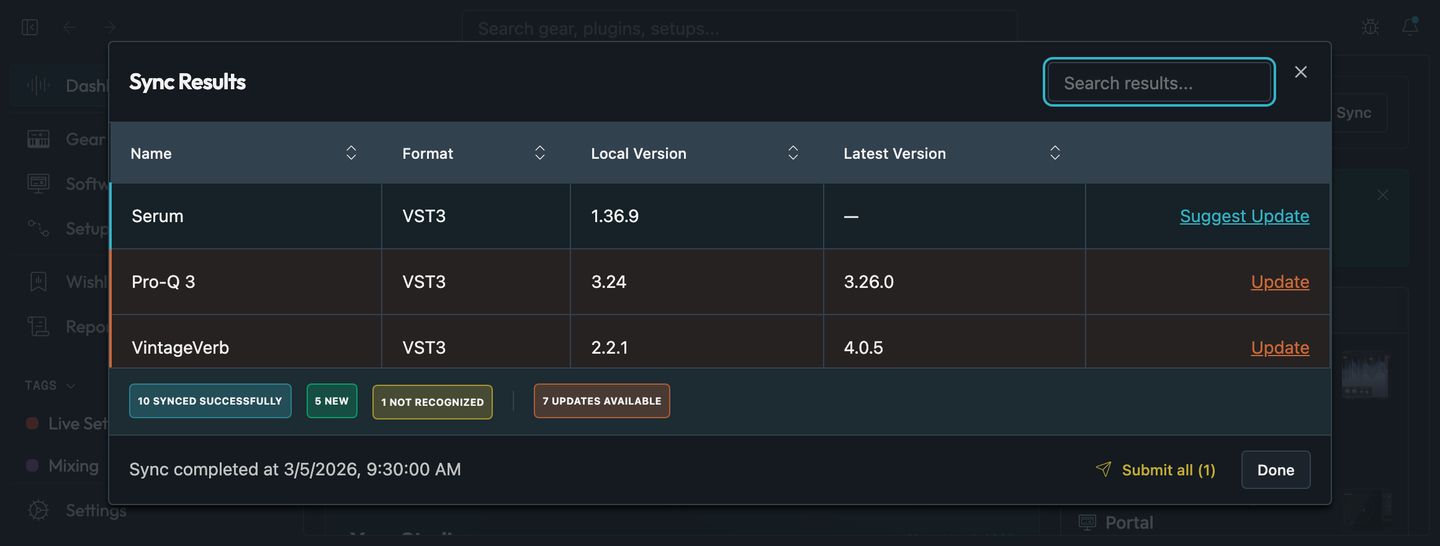Click local version 1.36.9
Viewport: 1440px width, 546px height.
click(615, 216)
